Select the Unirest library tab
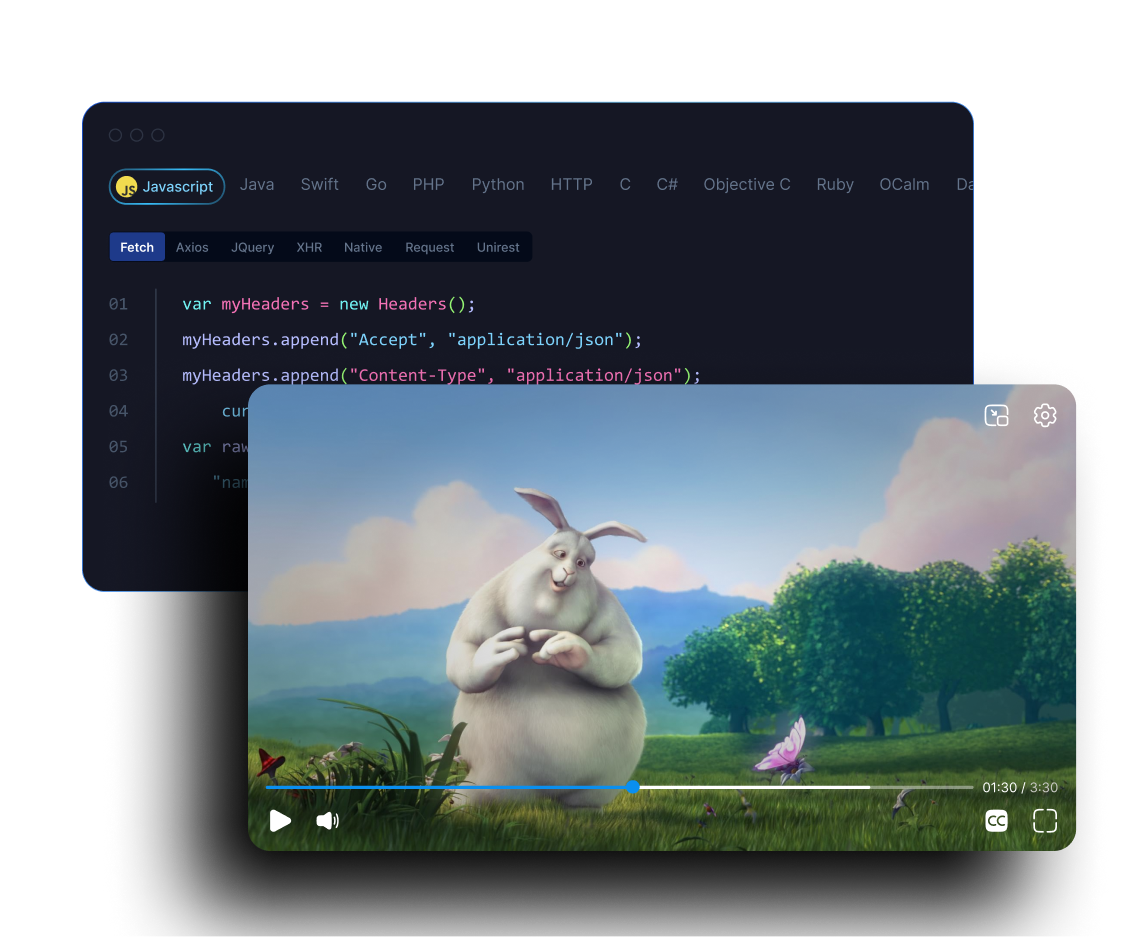This screenshot has width=1136, height=937. coord(498,247)
